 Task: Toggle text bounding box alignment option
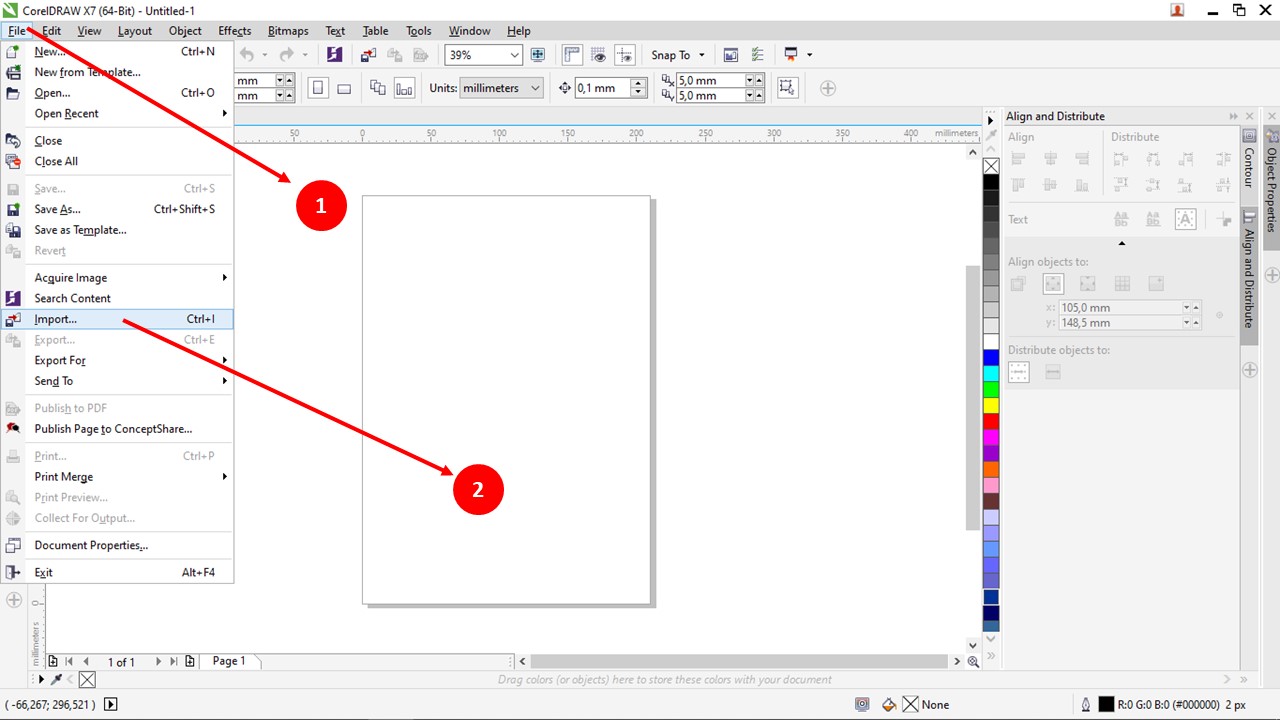click(1185, 219)
